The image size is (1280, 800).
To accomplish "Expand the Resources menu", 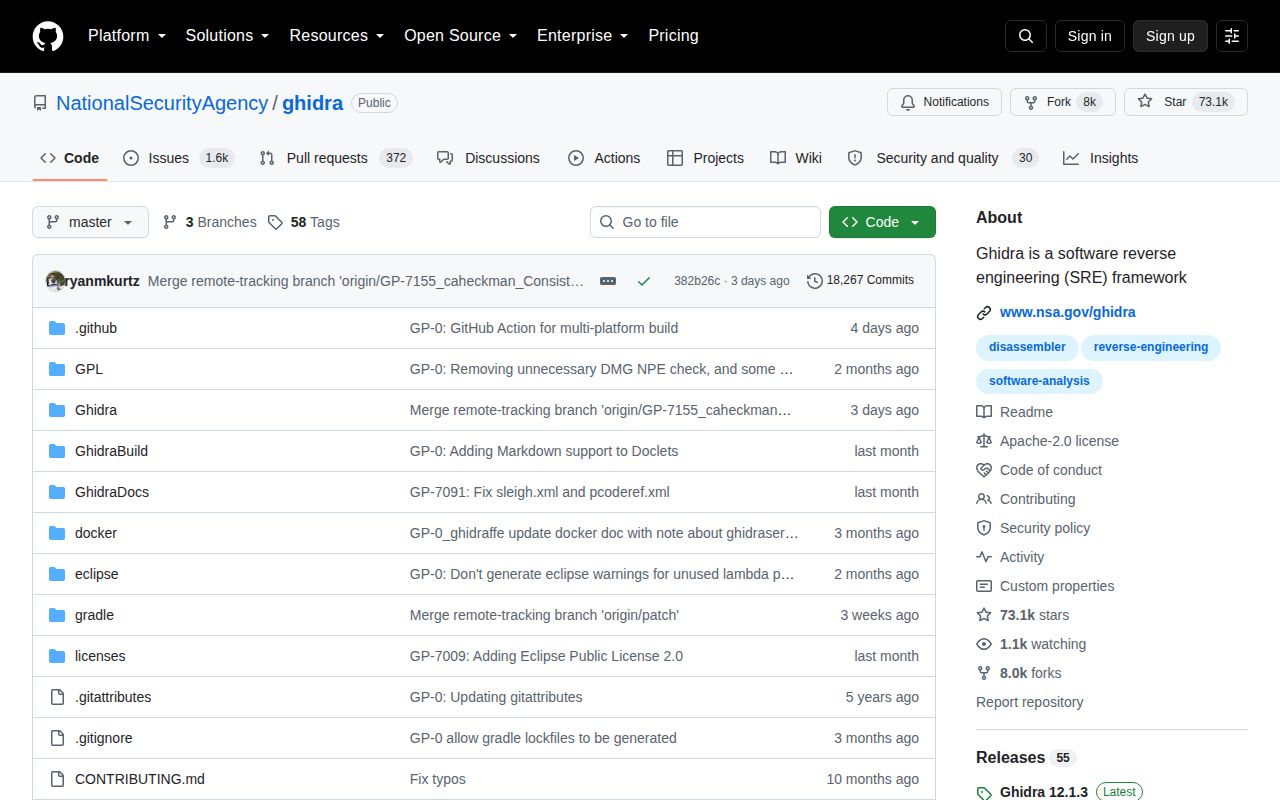I will click(x=337, y=36).
